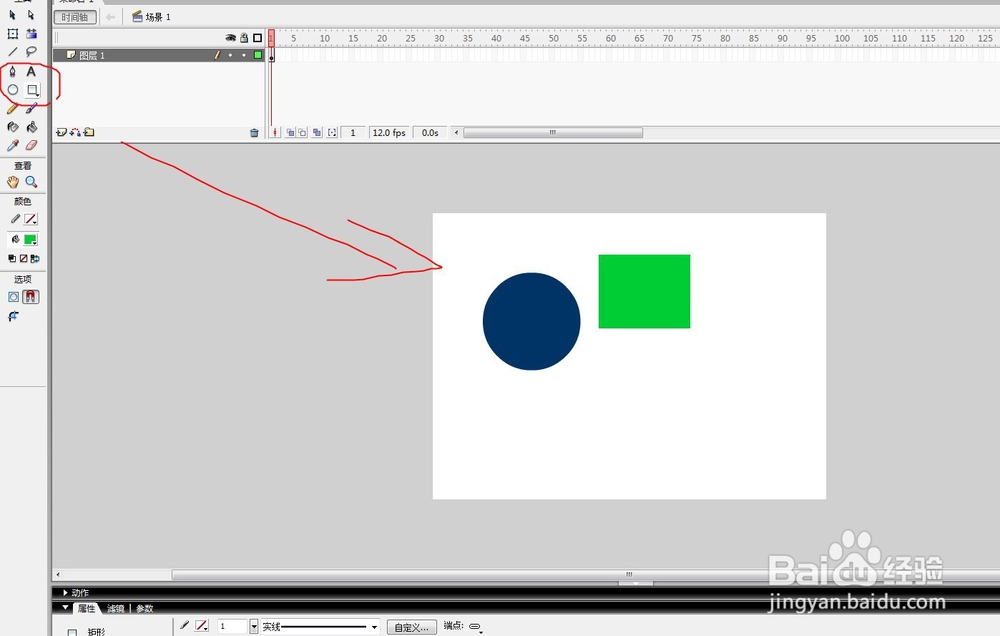1000x636 pixels.
Task: Click the No Color icon
Action: click(24, 258)
